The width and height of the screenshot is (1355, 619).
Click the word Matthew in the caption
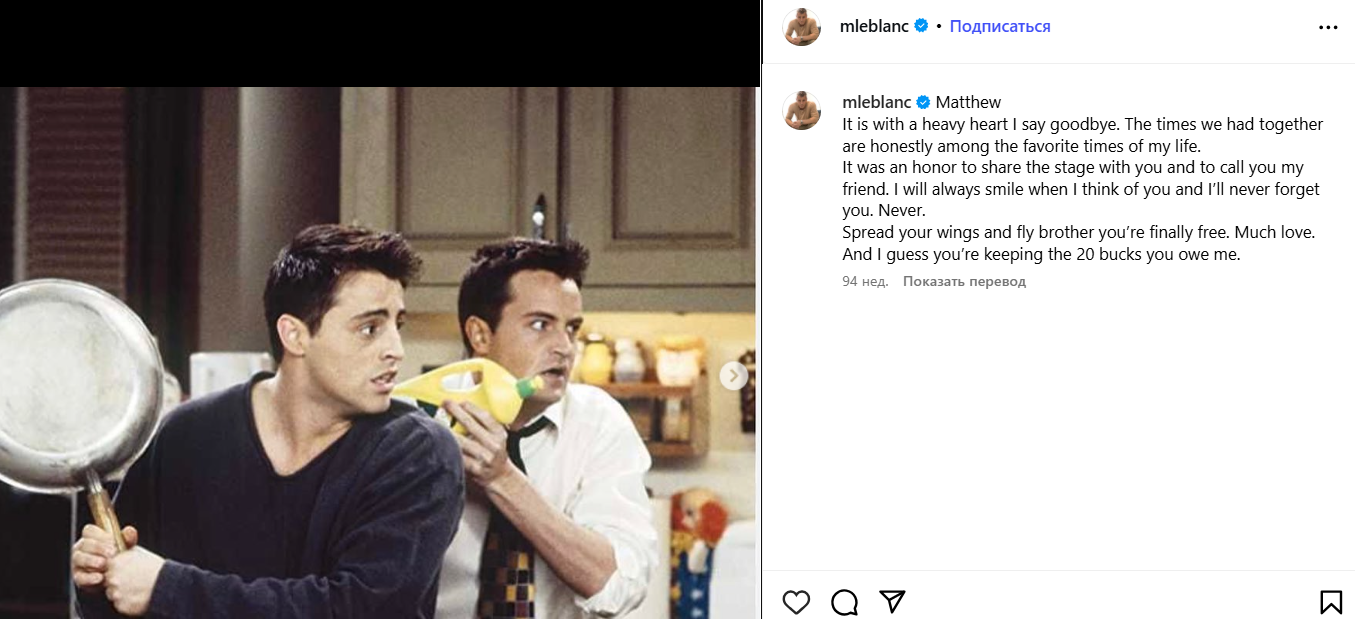(968, 102)
